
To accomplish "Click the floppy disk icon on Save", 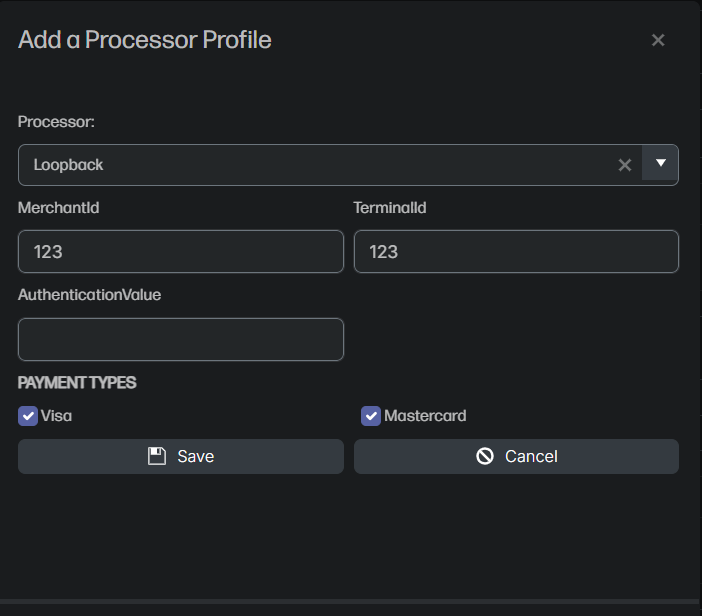I will 157,456.
